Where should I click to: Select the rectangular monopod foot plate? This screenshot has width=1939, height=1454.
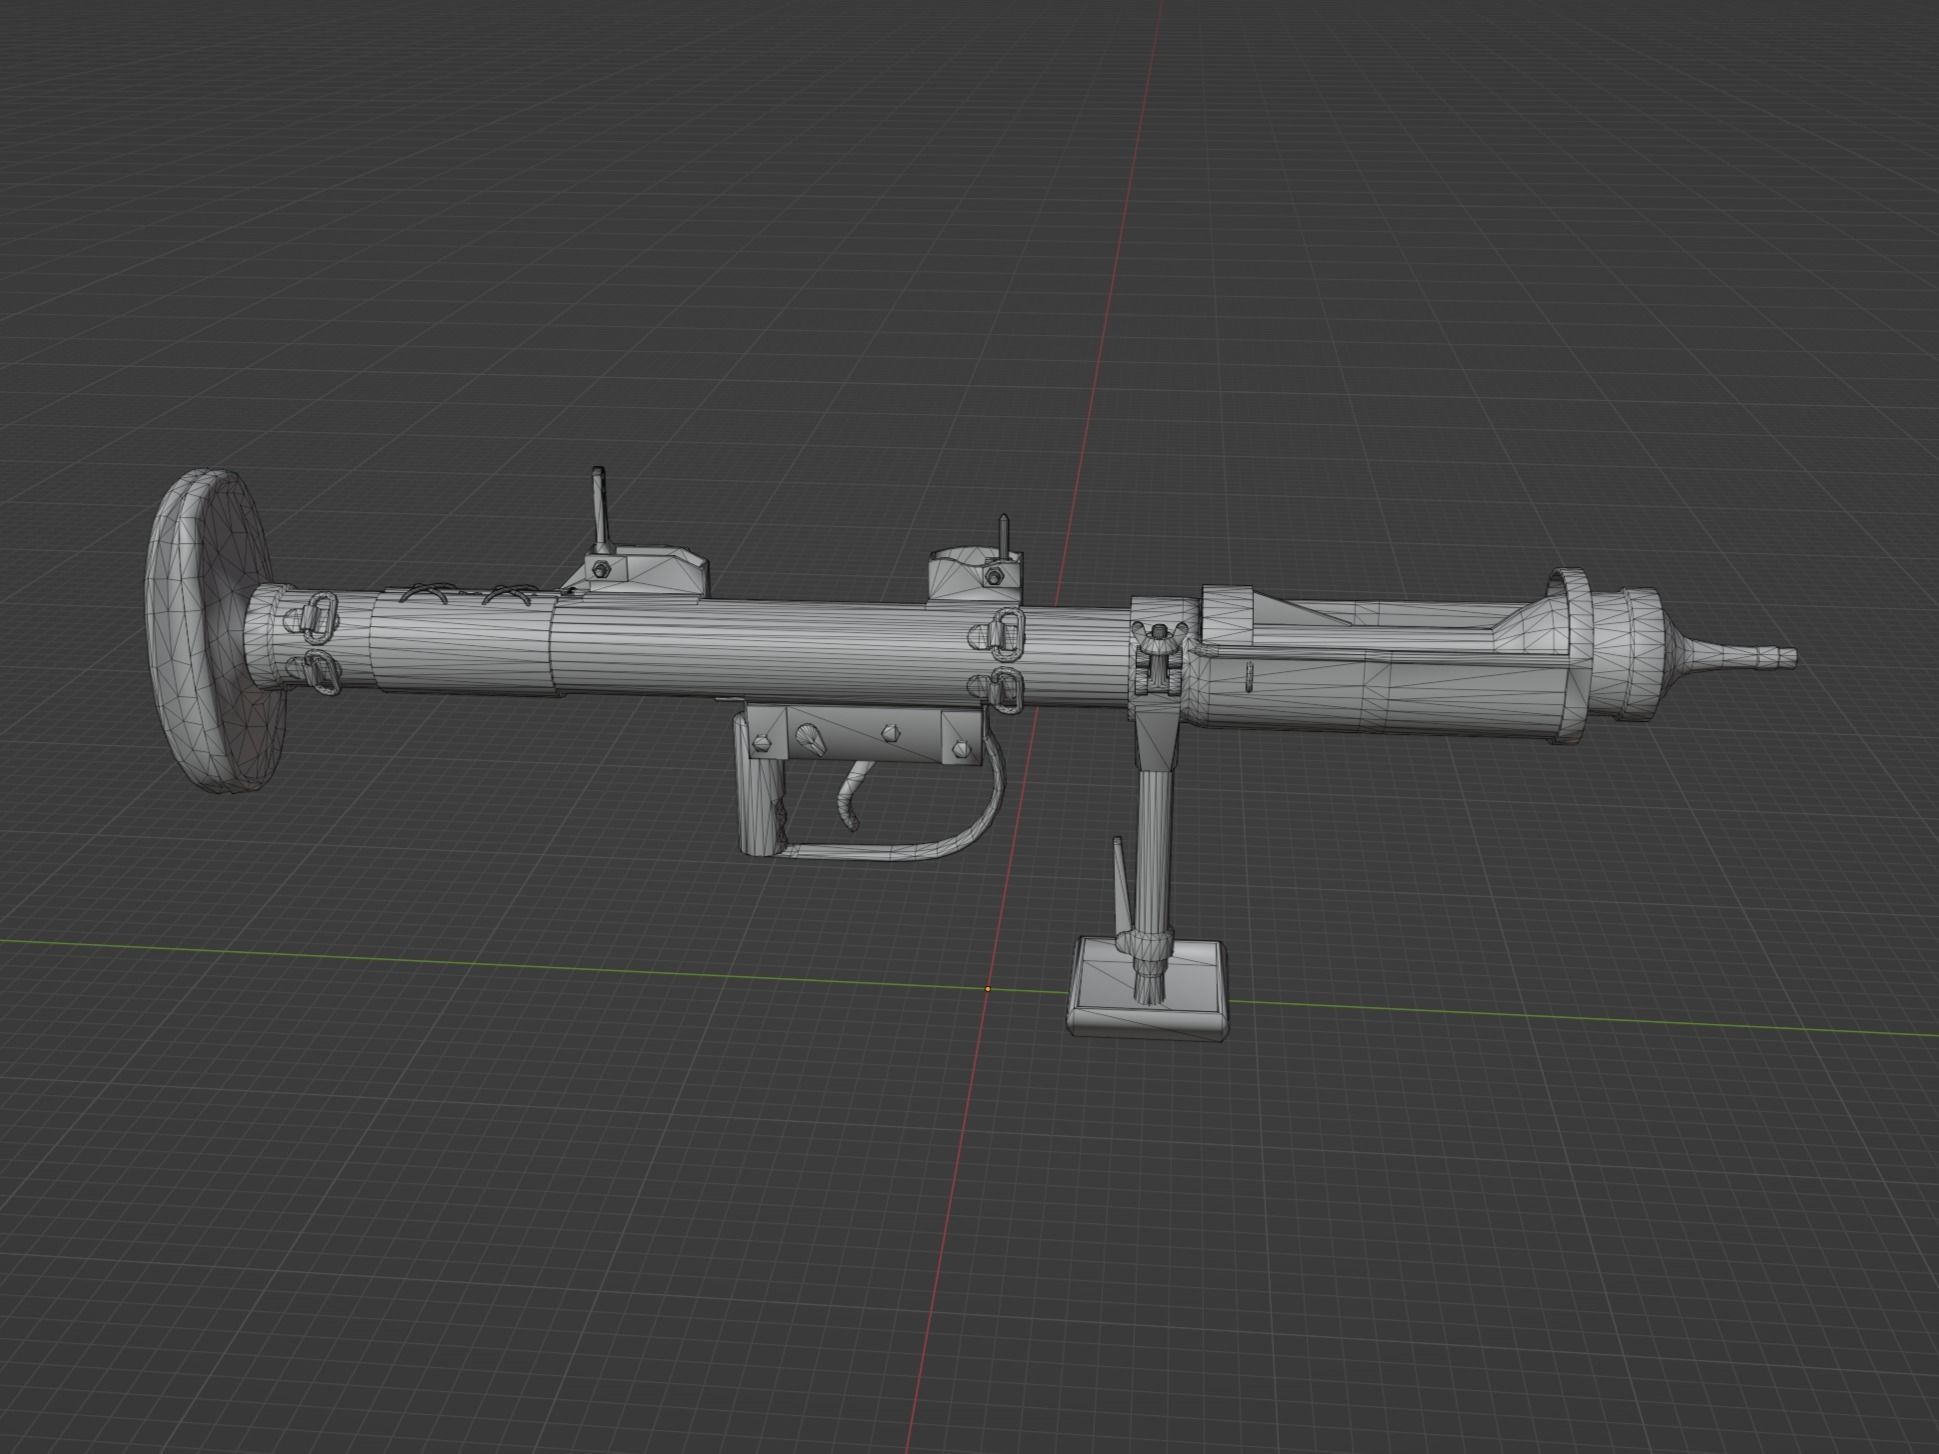(x=1150, y=988)
